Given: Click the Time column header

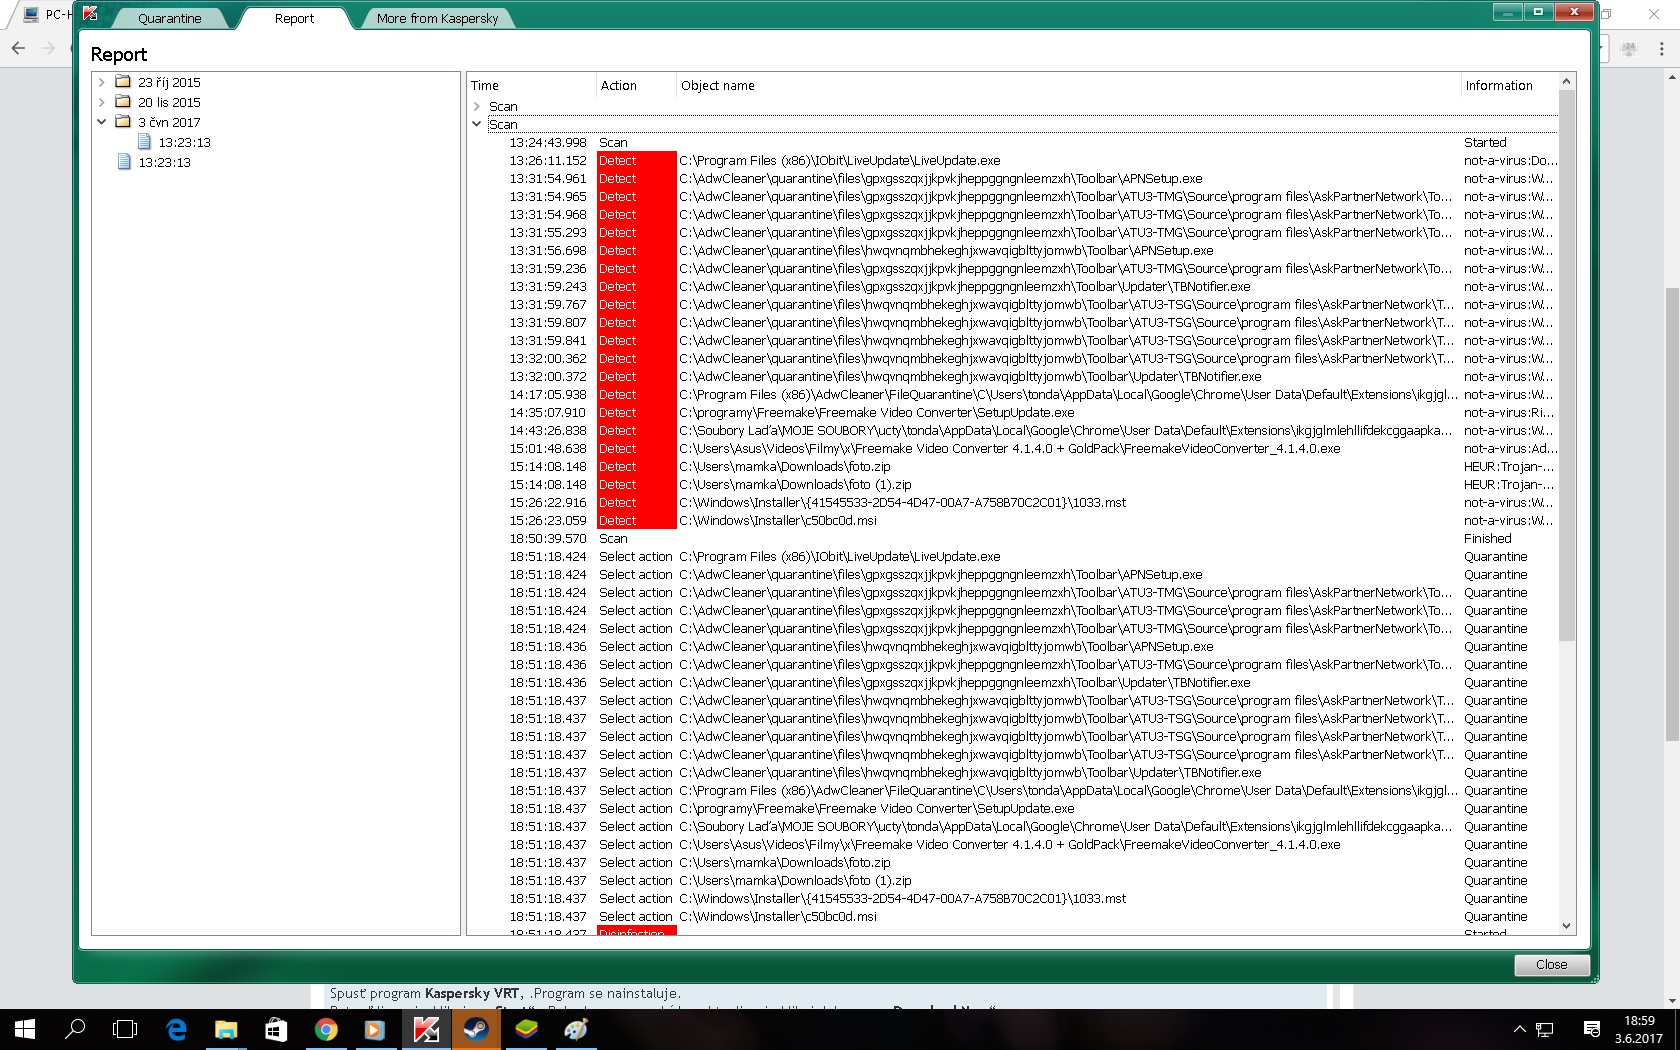Looking at the screenshot, I should click(x=532, y=86).
